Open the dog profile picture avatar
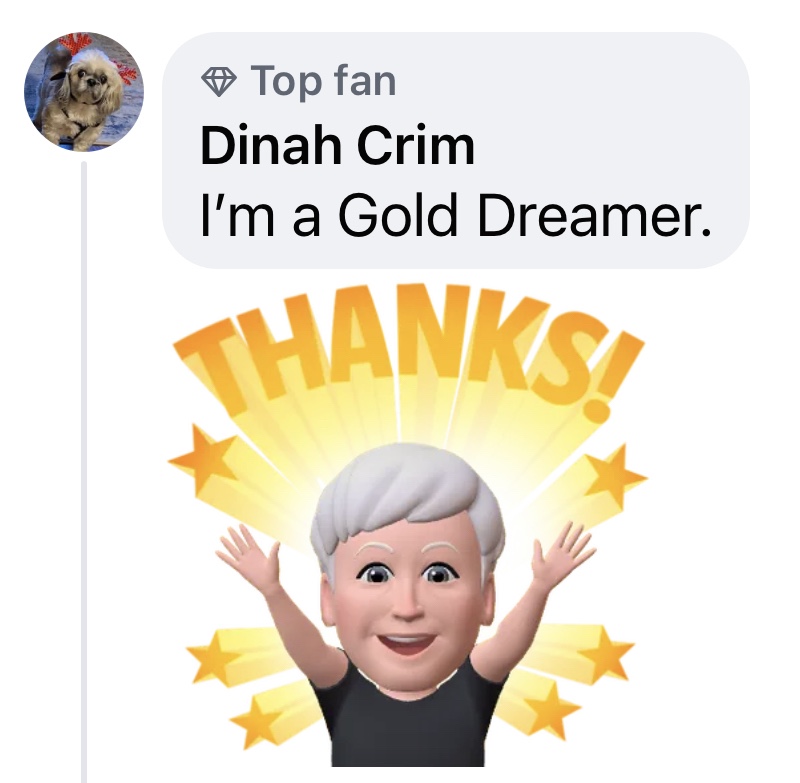 point(84,92)
